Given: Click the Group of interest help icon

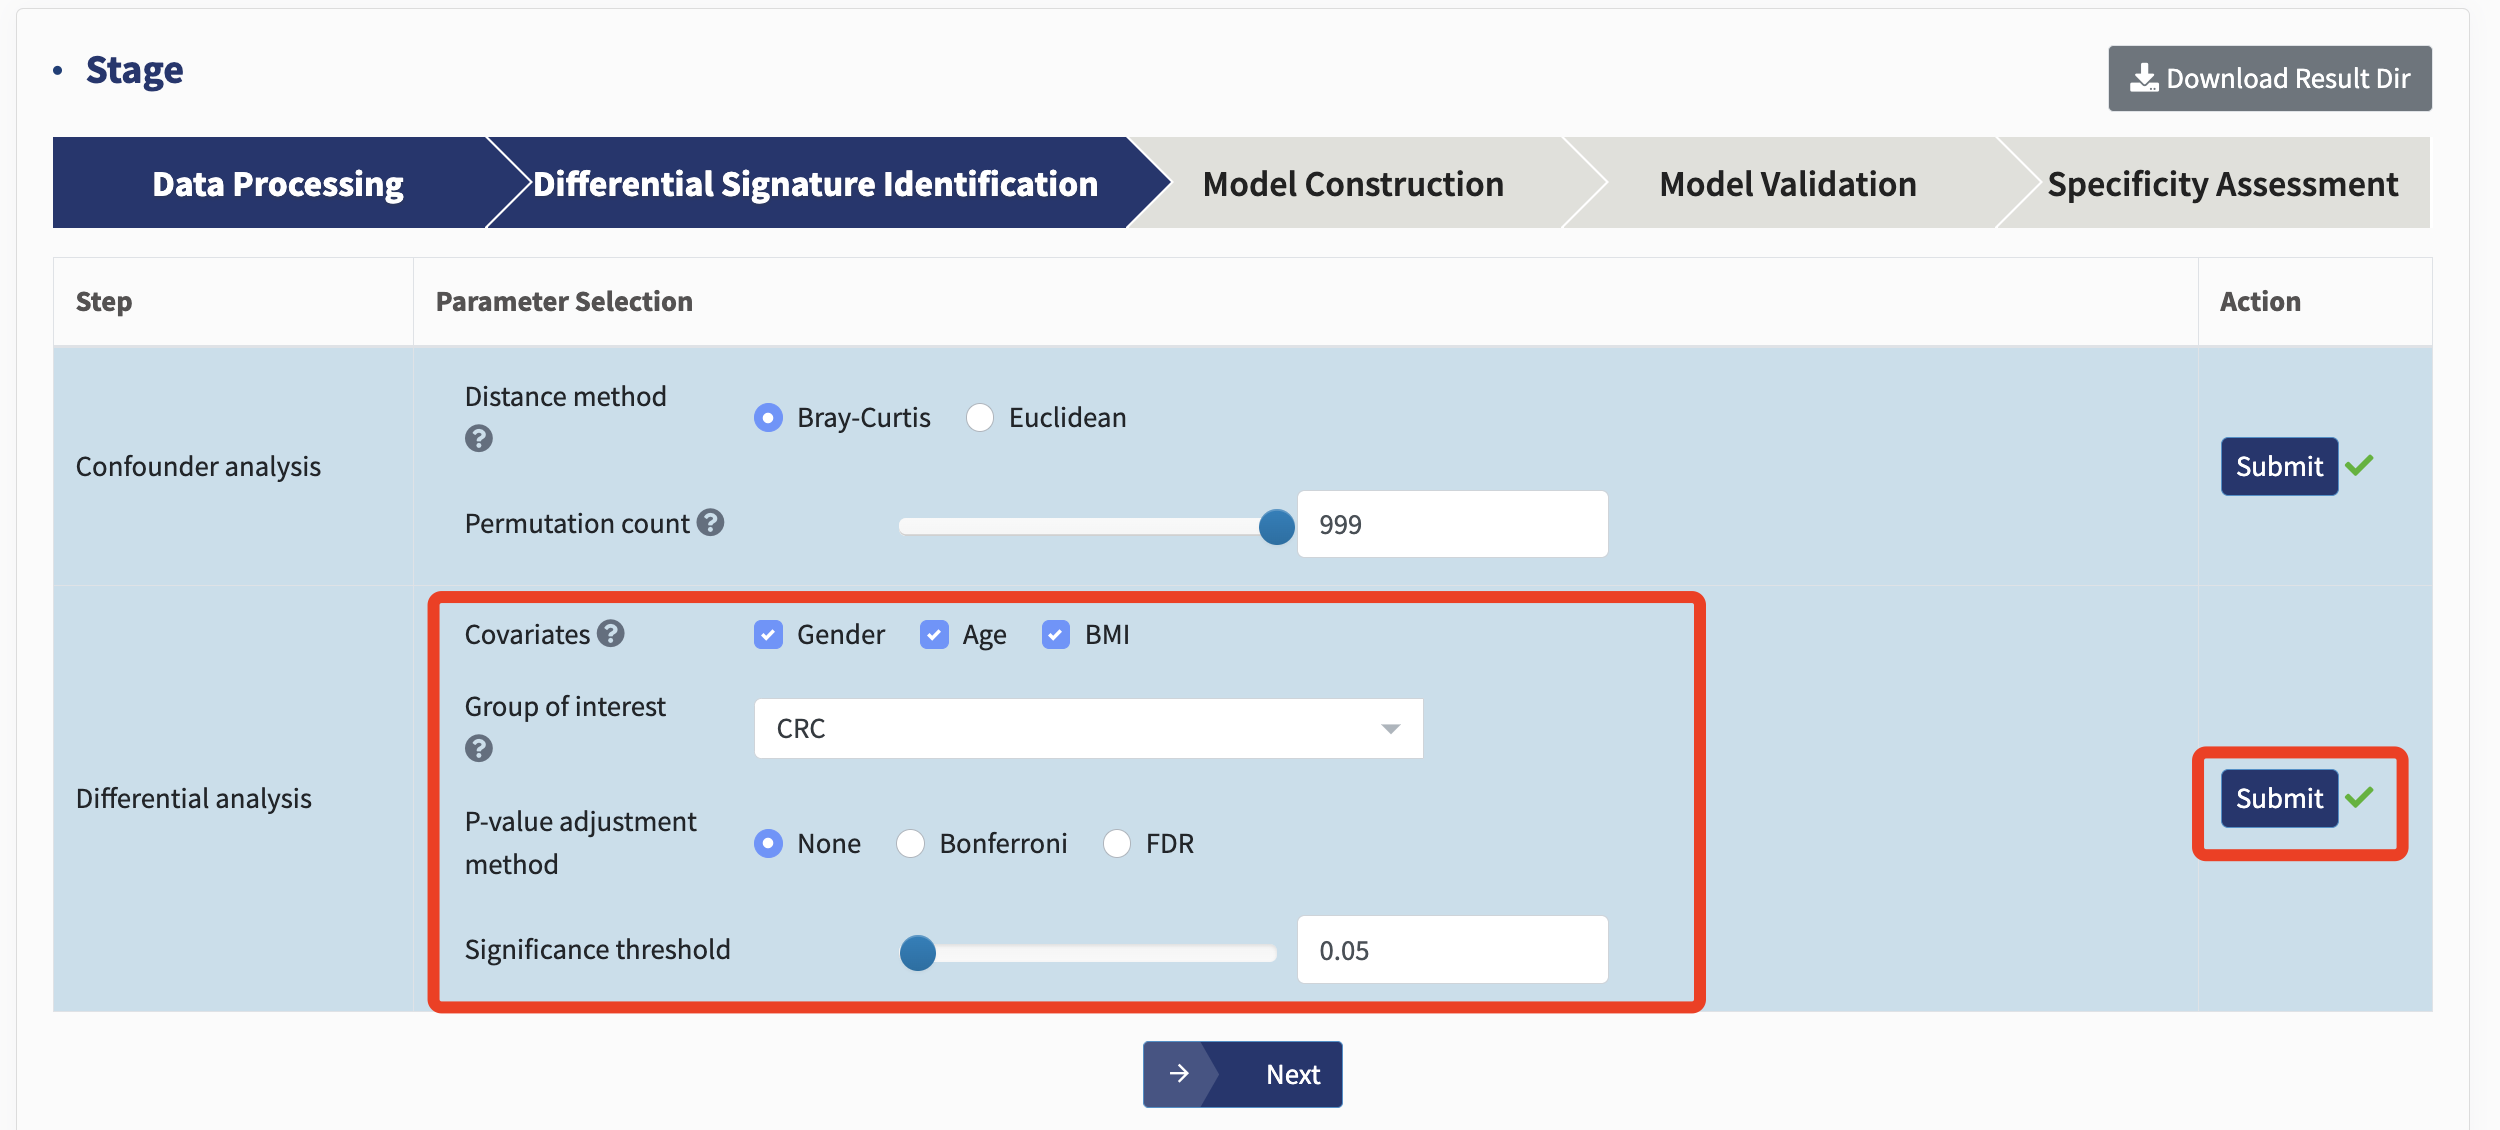Looking at the screenshot, I should tap(479, 749).
